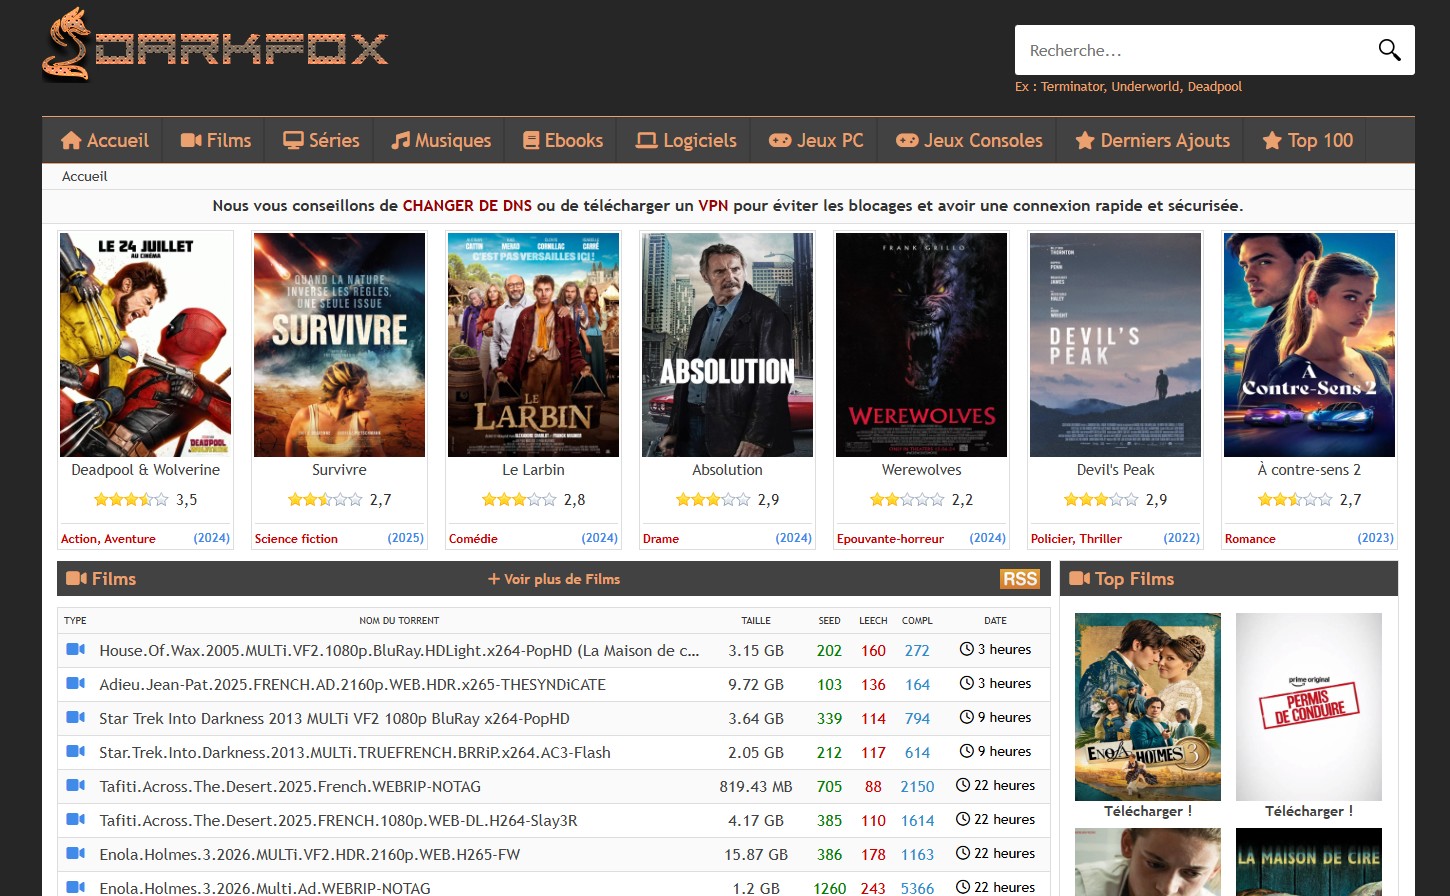Click the camera icon of Star Trek Into Darkness 2013 MULTi VF2

[x=75, y=718]
